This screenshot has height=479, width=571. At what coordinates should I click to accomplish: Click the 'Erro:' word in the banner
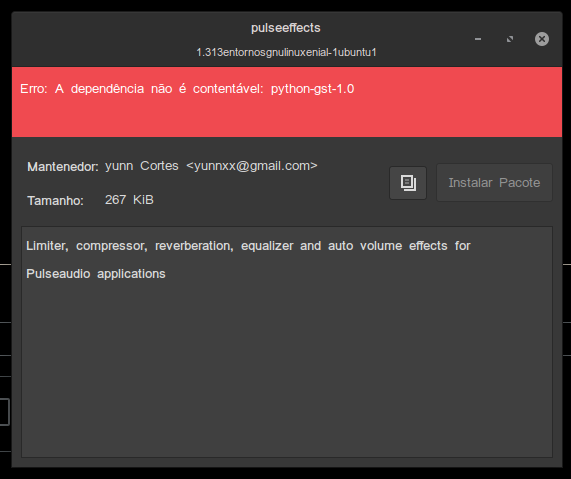tap(34, 89)
